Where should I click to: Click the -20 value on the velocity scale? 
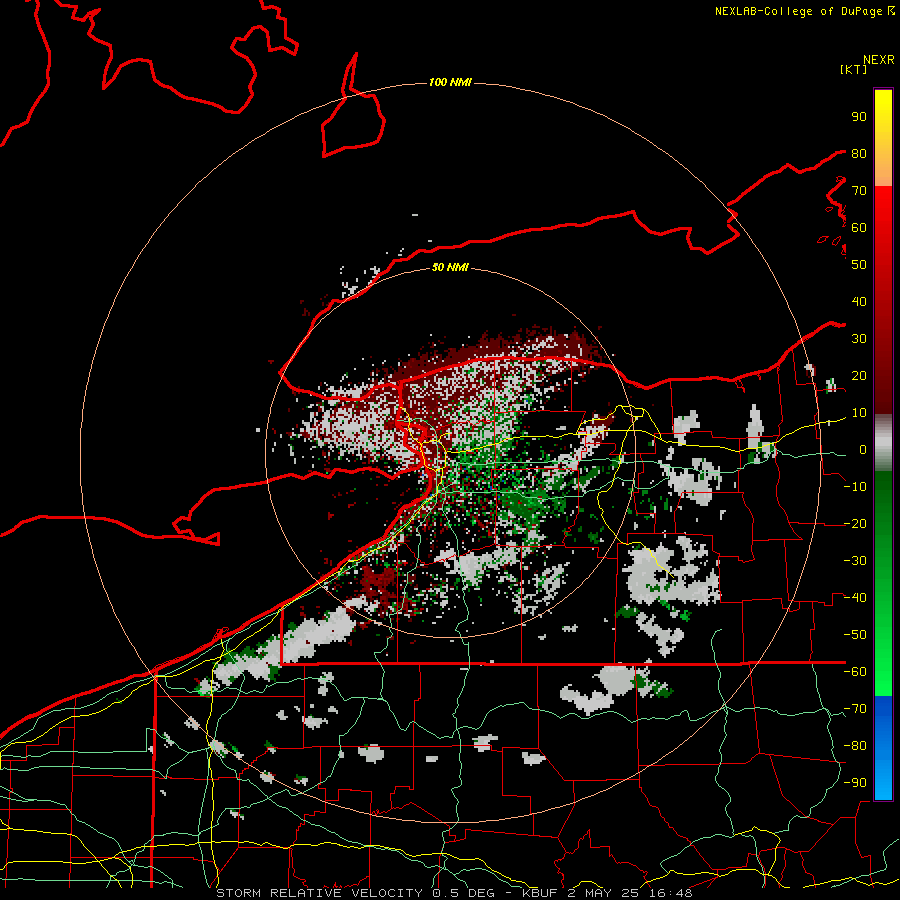855,523
